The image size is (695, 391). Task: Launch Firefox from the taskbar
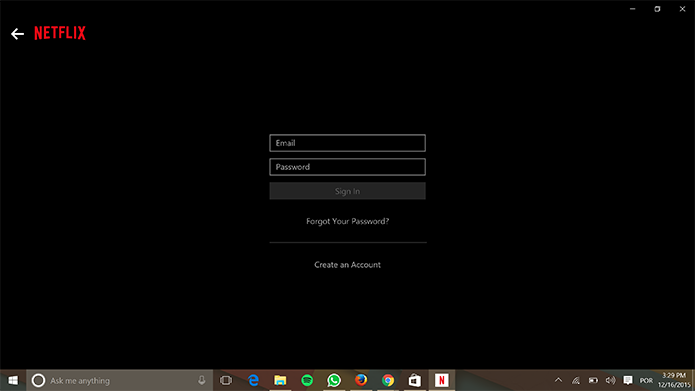coord(361,380)
